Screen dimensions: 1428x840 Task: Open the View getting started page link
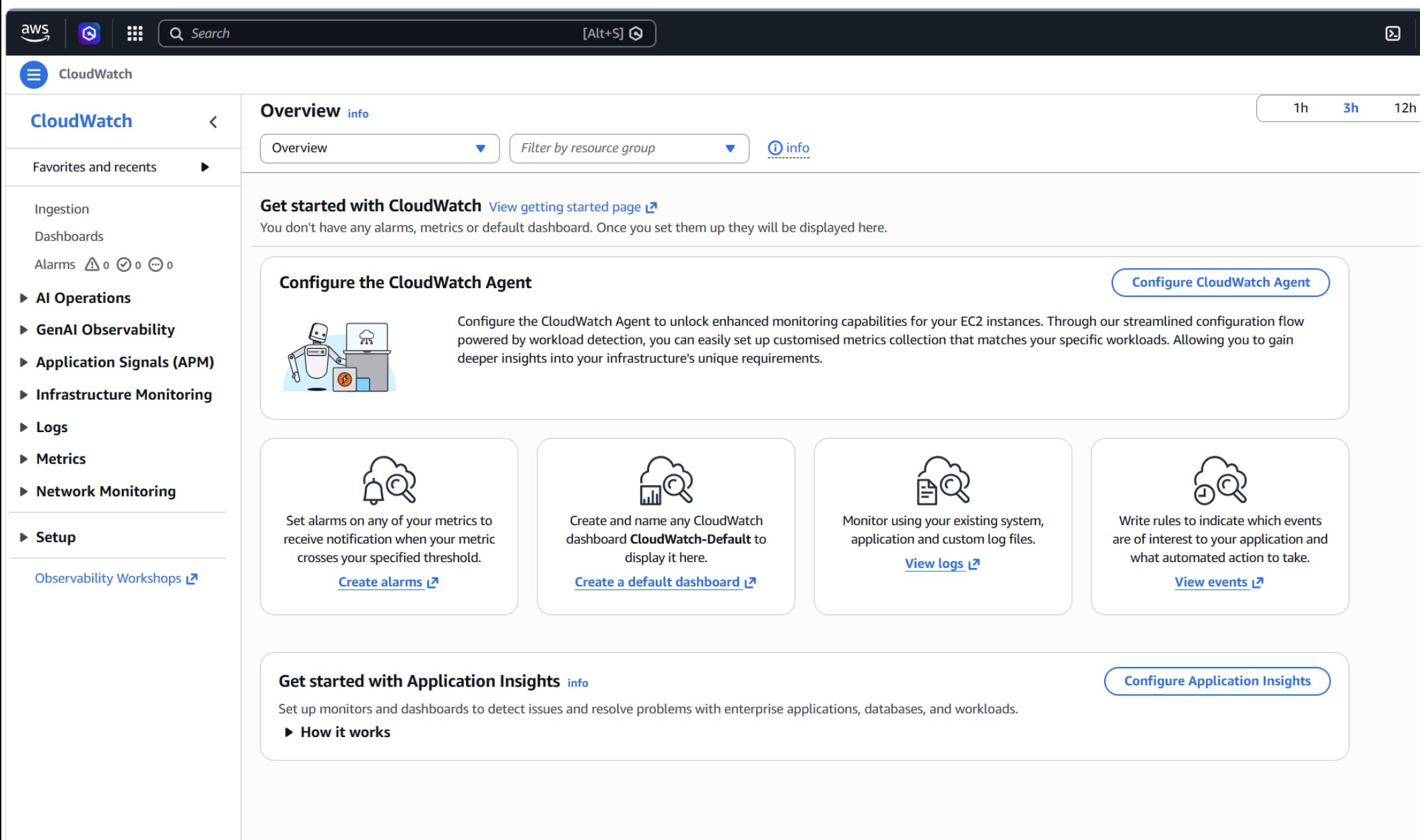tap(573, 207)
